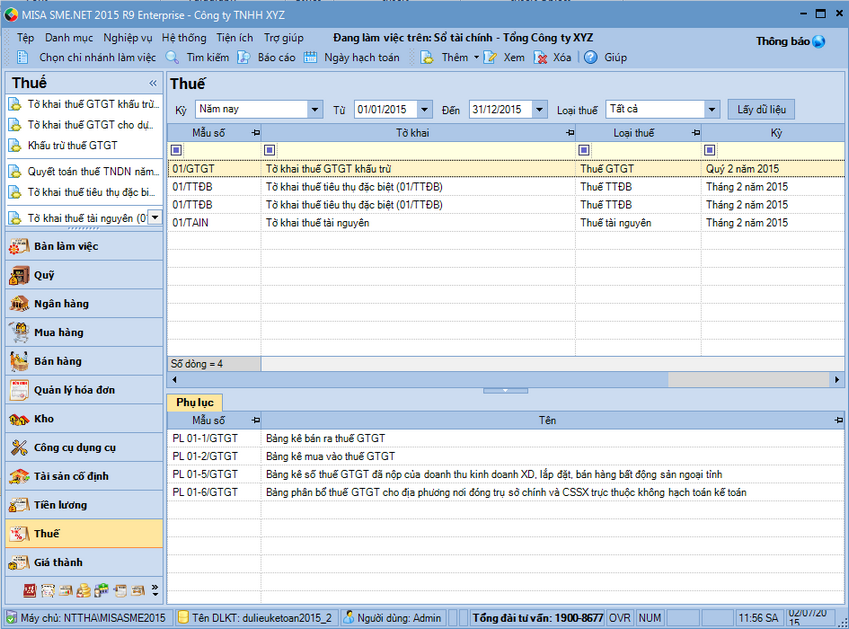The height and width of the screenshot is (629, 849).
Task: Click the Tìm kiếm search toolbar button
Action: pyautogui.click(x=197, y=57)
